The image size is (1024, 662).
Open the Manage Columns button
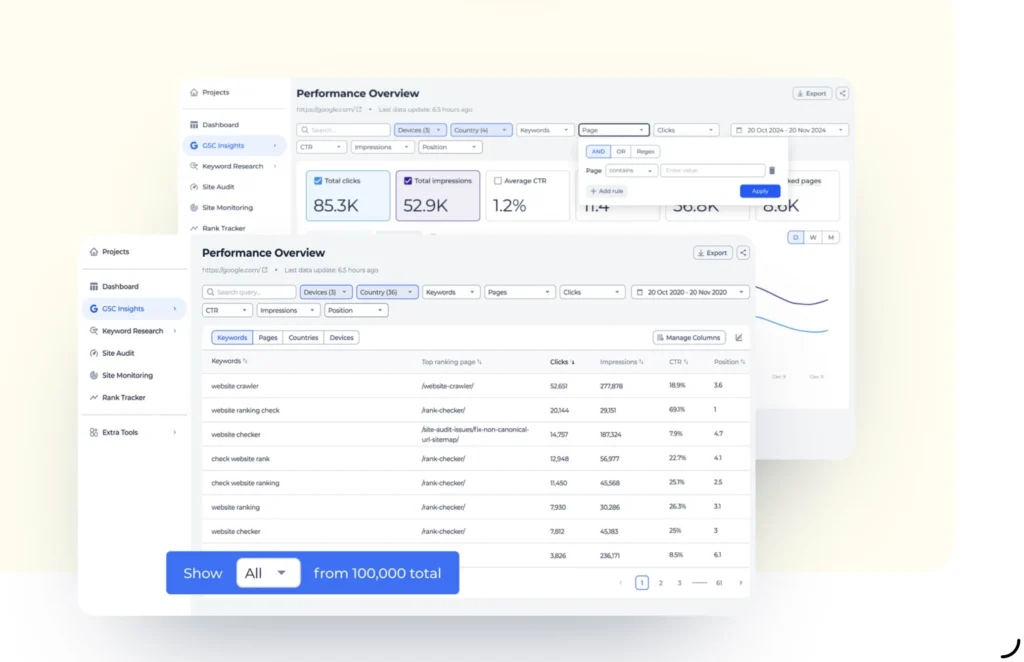(x=689, y=338)
